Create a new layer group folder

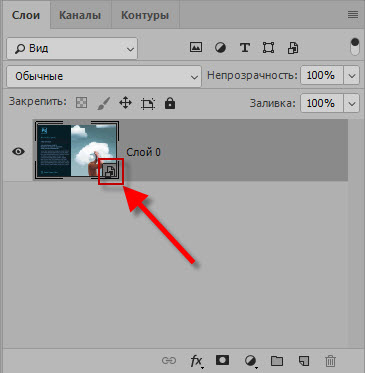277,361
